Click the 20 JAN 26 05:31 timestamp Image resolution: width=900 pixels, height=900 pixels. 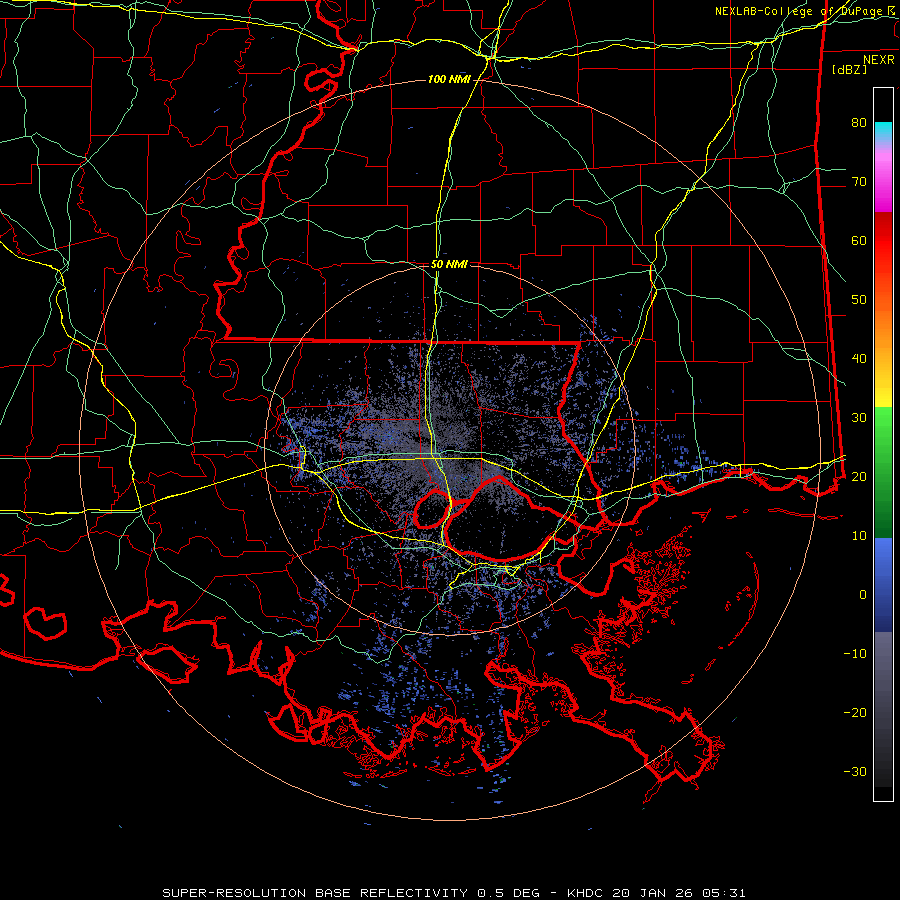click(679, 893)
